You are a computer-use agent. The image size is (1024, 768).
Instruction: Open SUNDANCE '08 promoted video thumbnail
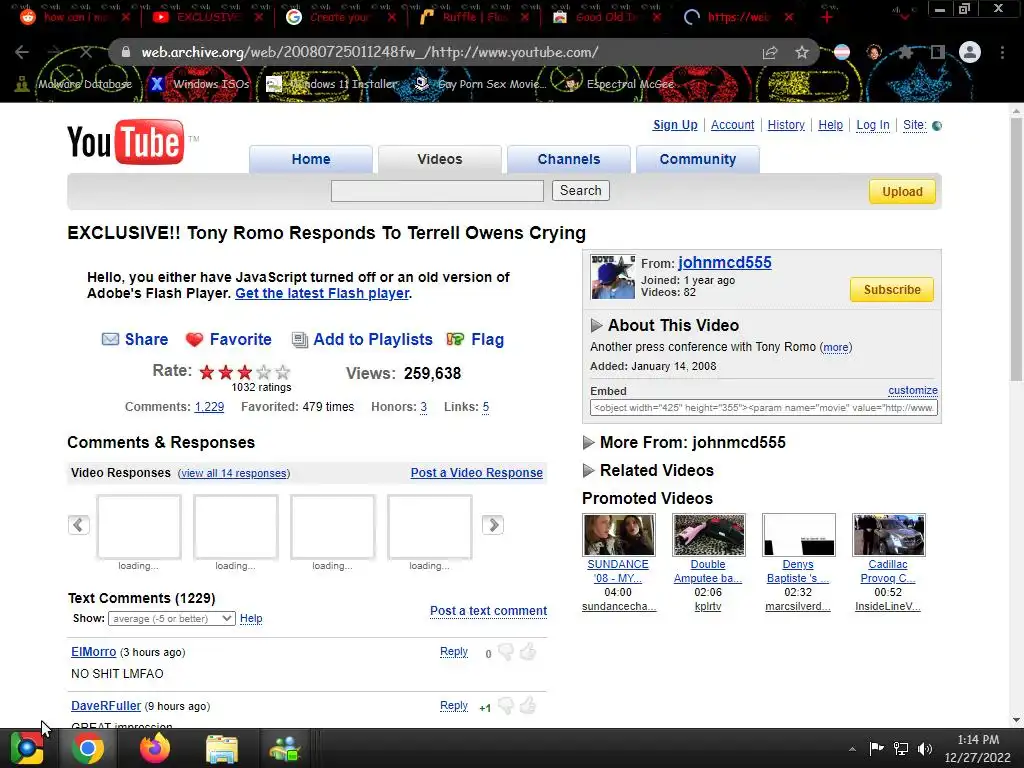coord(618,534)
